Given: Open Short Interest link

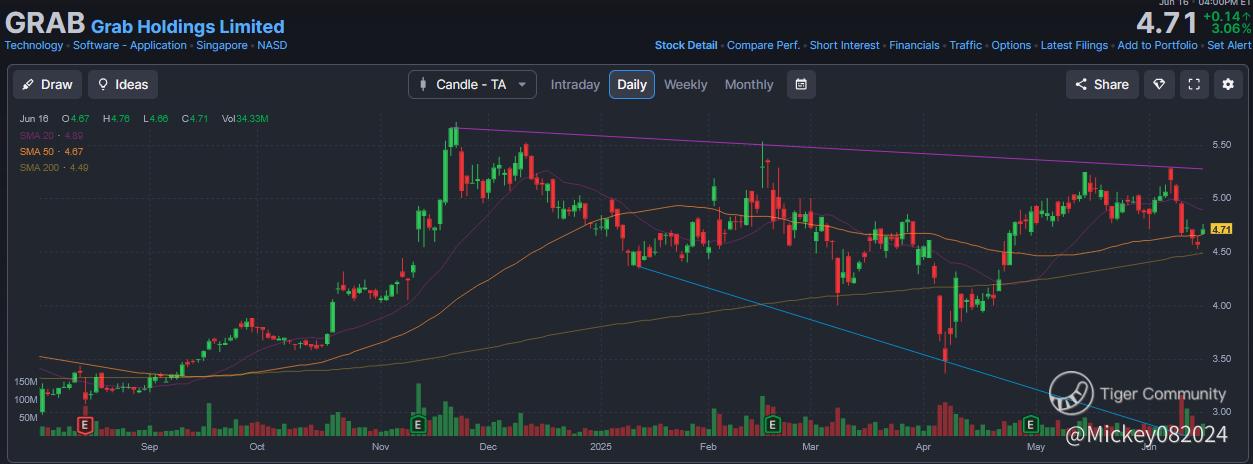Looking at the screenshot, I should pos(845,45).
